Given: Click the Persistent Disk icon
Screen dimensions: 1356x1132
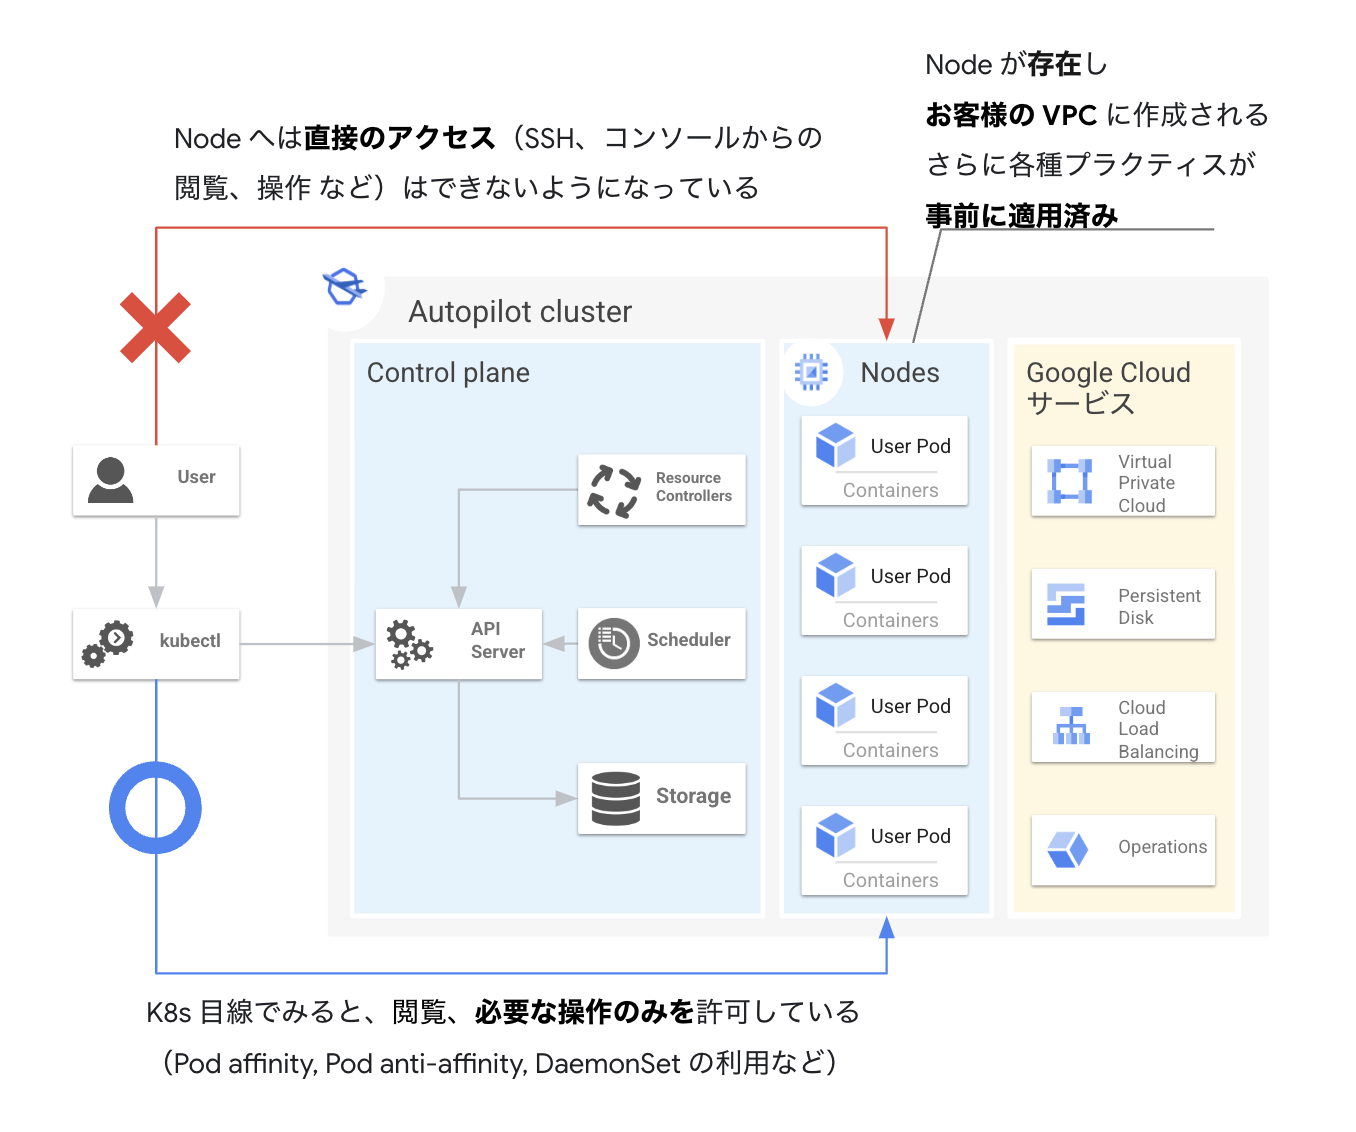Looking at the screenshot, I should point(1066,604).
